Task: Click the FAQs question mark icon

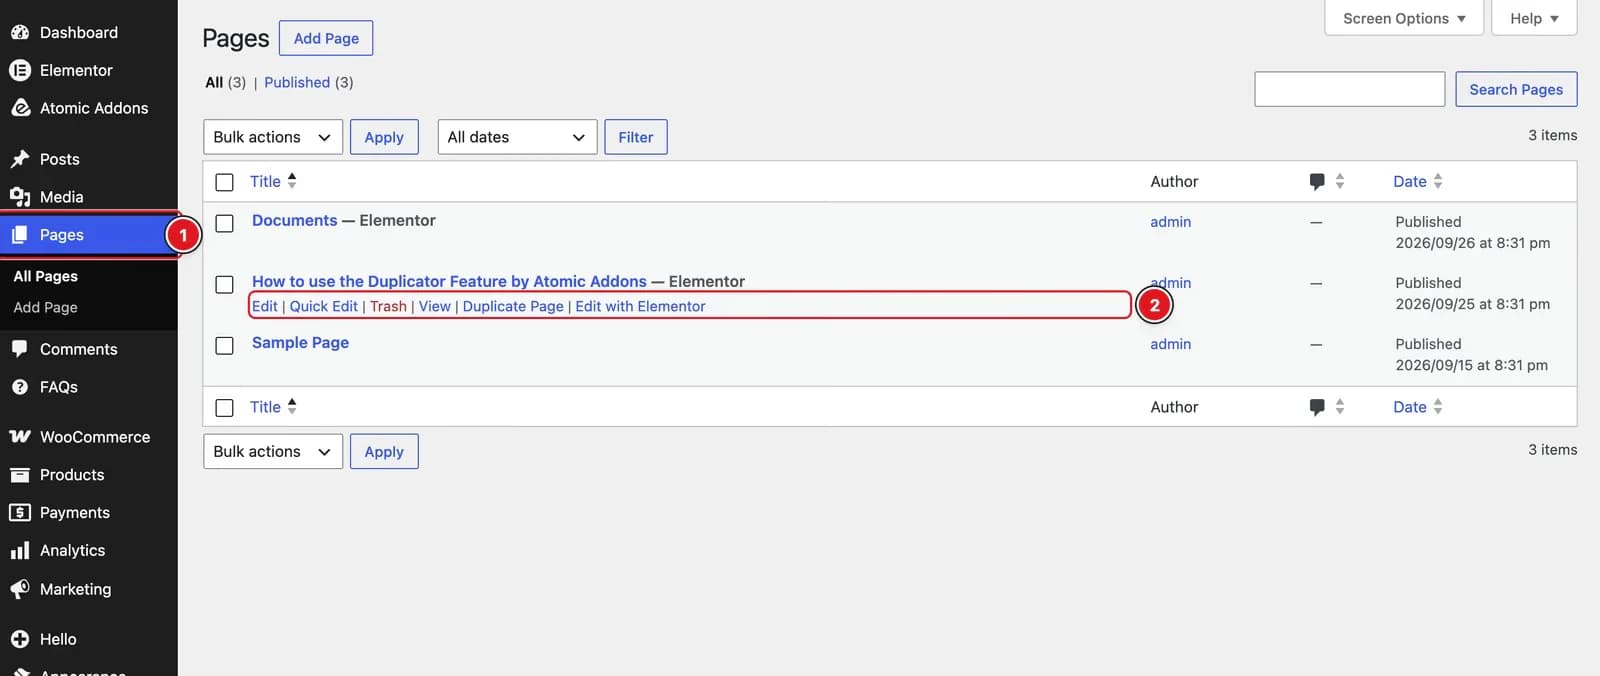Action: pos(19,387)
